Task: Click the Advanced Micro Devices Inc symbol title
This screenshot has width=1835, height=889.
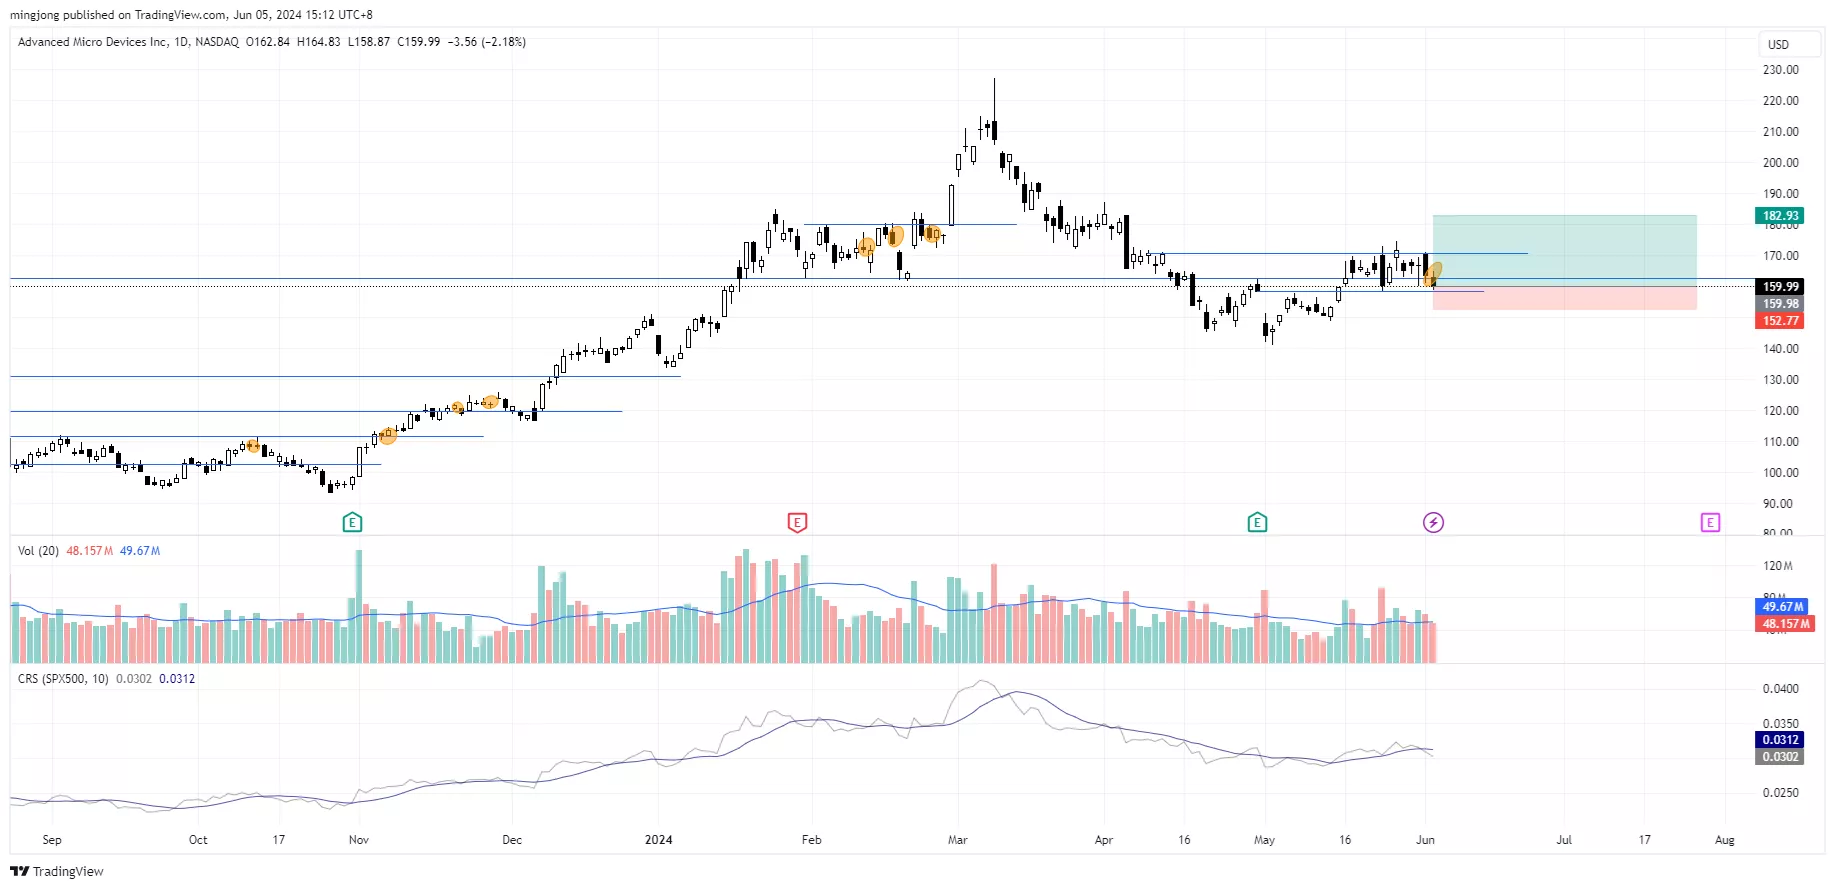Action: [x=93, y=42]
